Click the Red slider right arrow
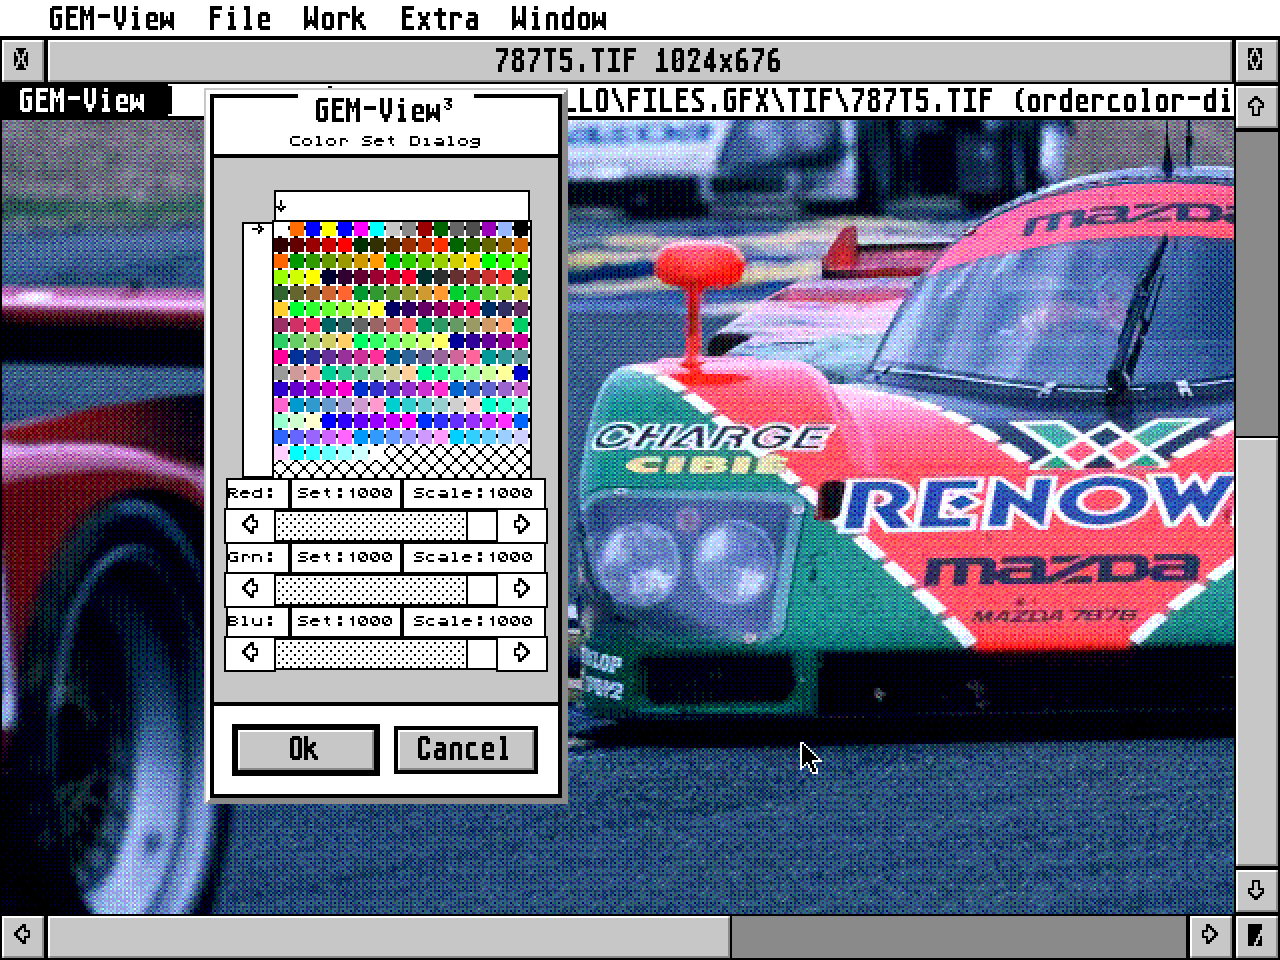The width and height of the screenshot is (1280, 960). pos(521,525)
